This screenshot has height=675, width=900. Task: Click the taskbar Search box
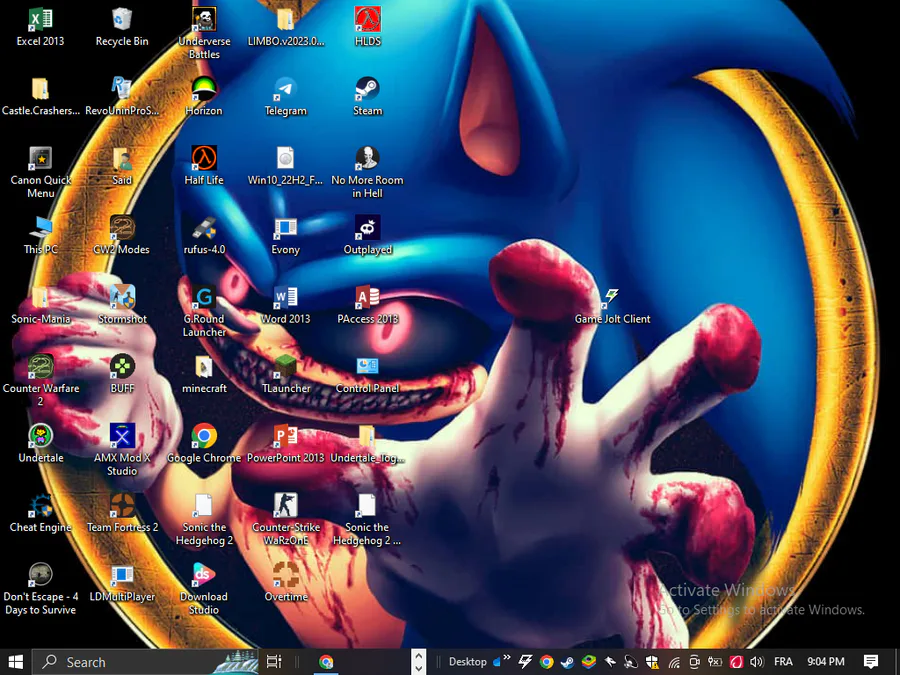click(145, 662)
